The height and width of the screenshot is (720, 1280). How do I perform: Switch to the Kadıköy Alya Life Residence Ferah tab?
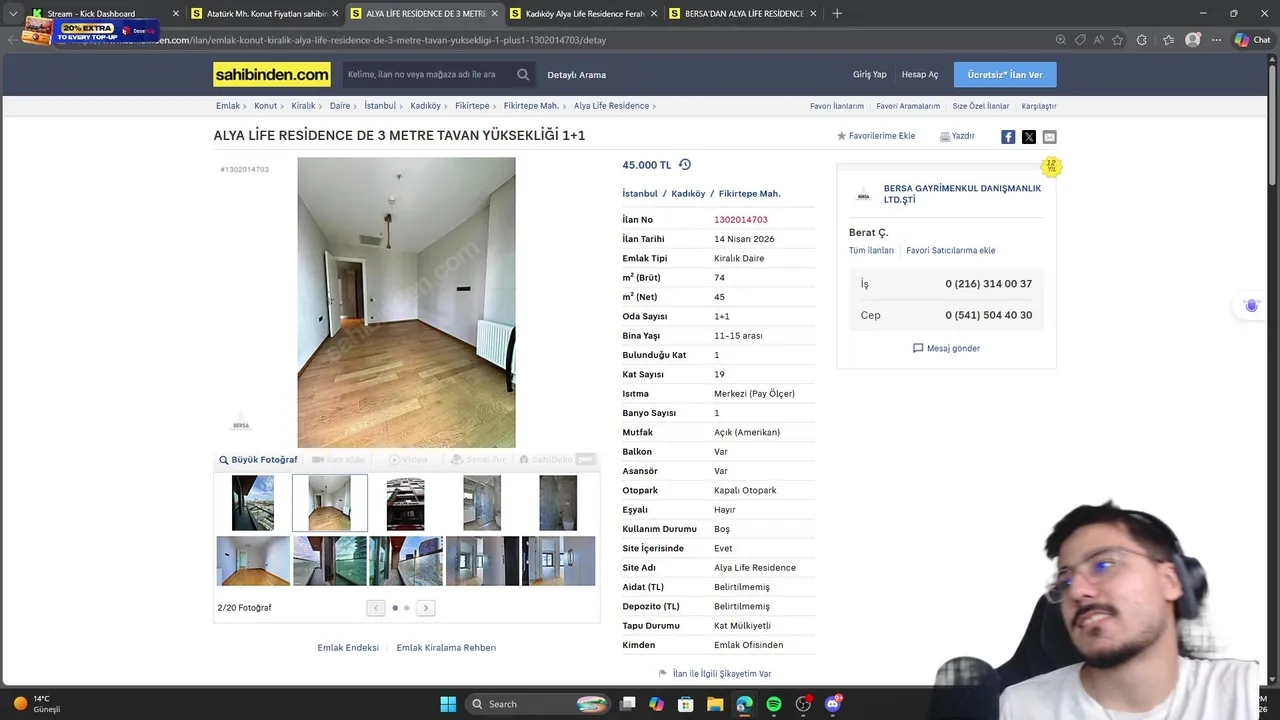tap(585, 14)
